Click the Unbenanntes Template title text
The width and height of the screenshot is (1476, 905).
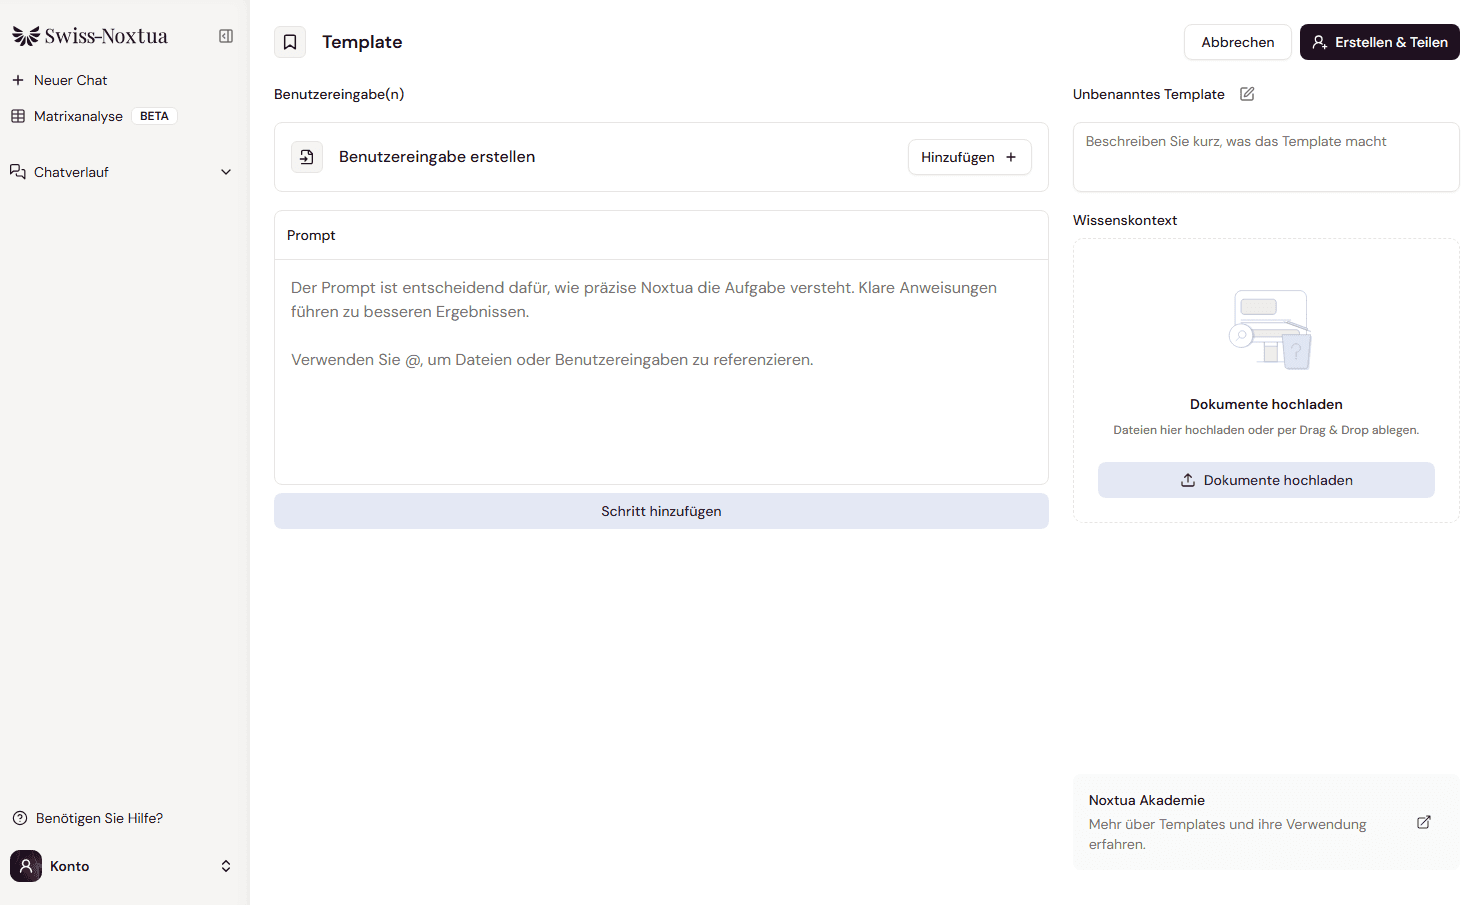pyautogui.click(x=1149, y=94)
